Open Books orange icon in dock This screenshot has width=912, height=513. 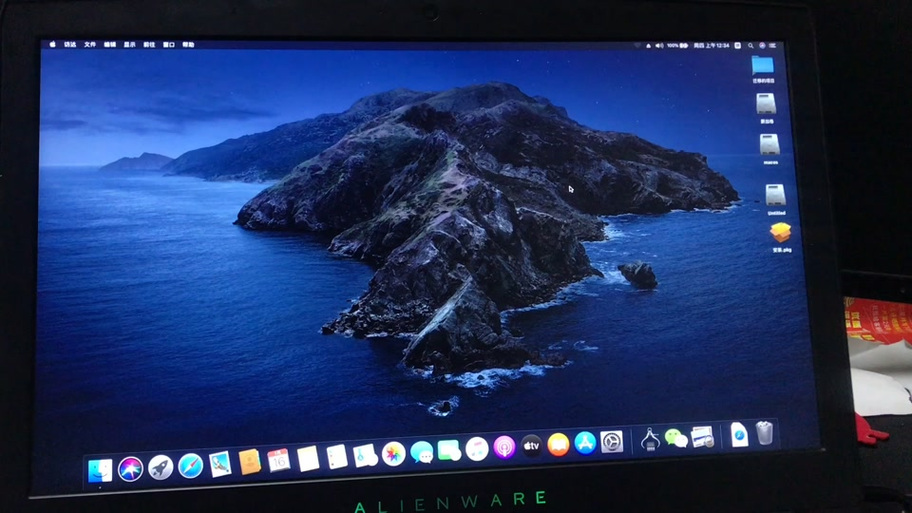click(558, 444)
